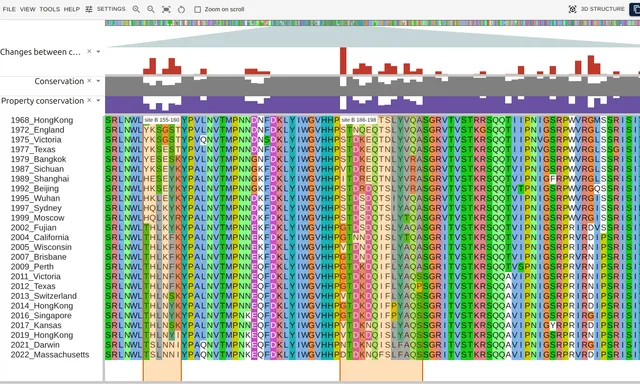Open the HELP menu
The height and width of the screenshot is (384, 640).
72,9
